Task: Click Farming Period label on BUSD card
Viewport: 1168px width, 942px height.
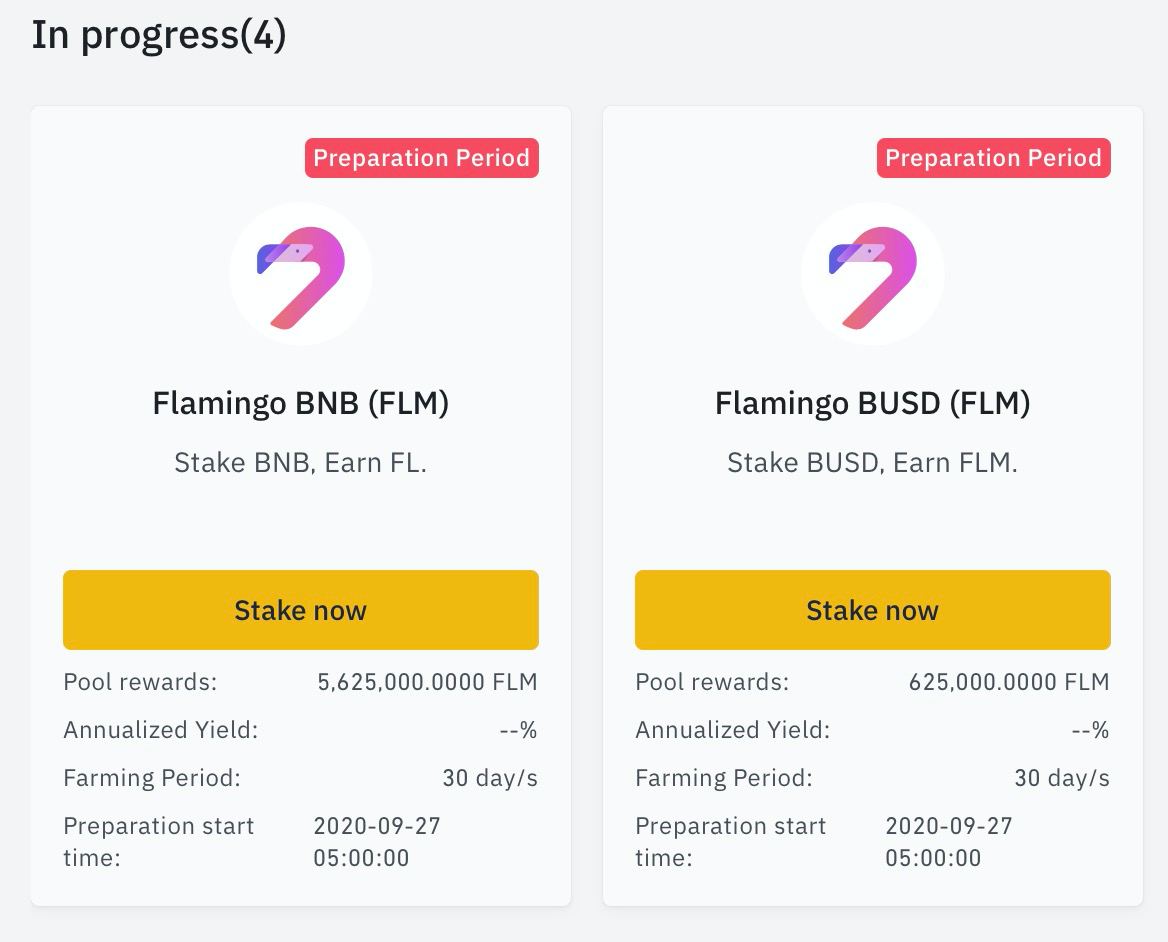Action: (724, 778)
